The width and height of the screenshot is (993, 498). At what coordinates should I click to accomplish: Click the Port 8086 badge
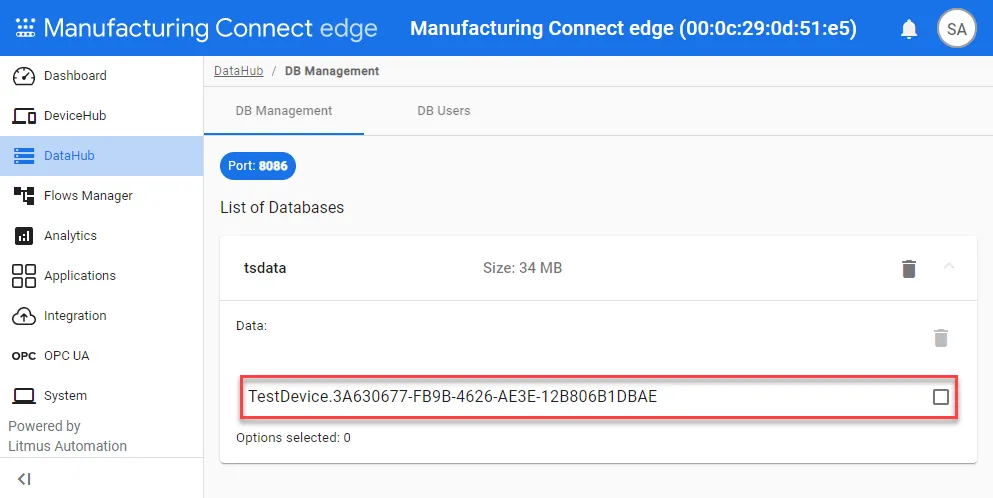click(258, 166)
